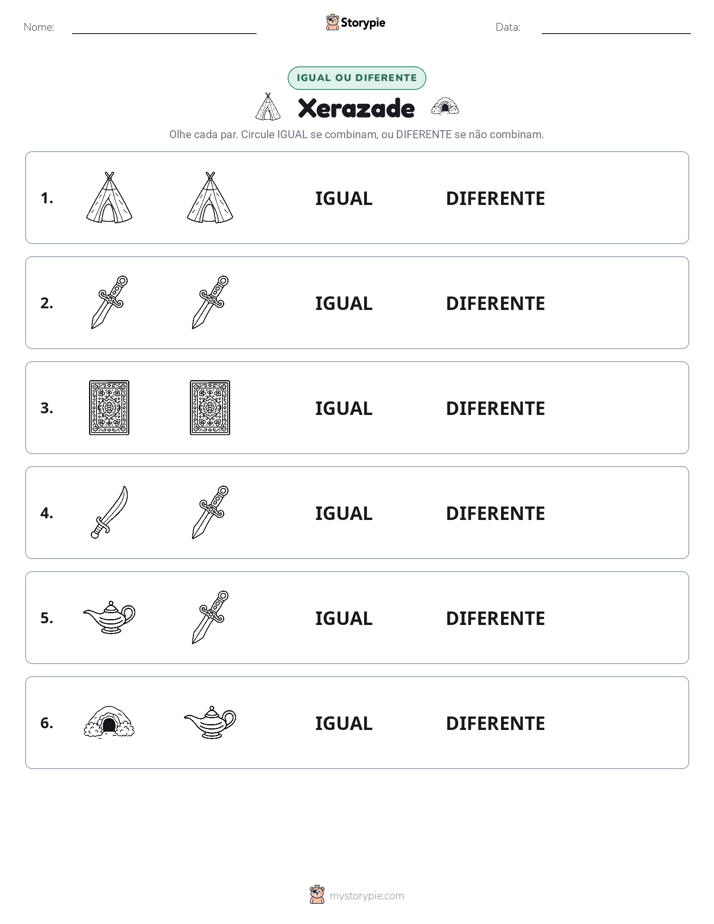Click the second dagger image in row 2
The width and height of the screenshot is (714, 924).
click(210, 302)
